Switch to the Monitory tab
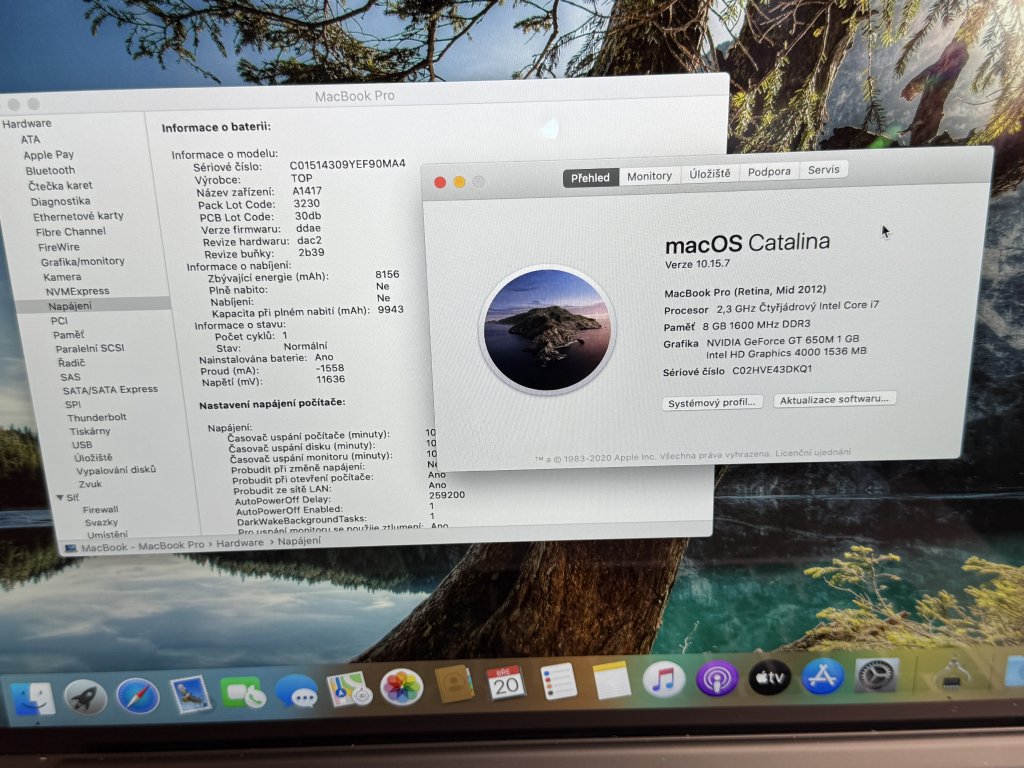The height and width of the screenshot is (768, 1024). pos(649,176)
